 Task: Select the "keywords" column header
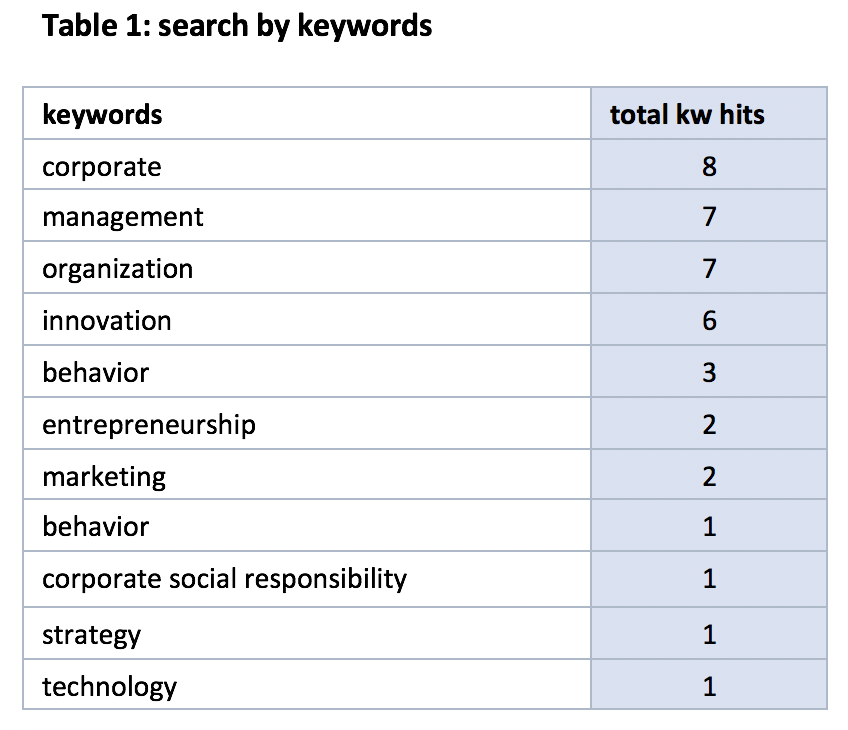[102, 114]
